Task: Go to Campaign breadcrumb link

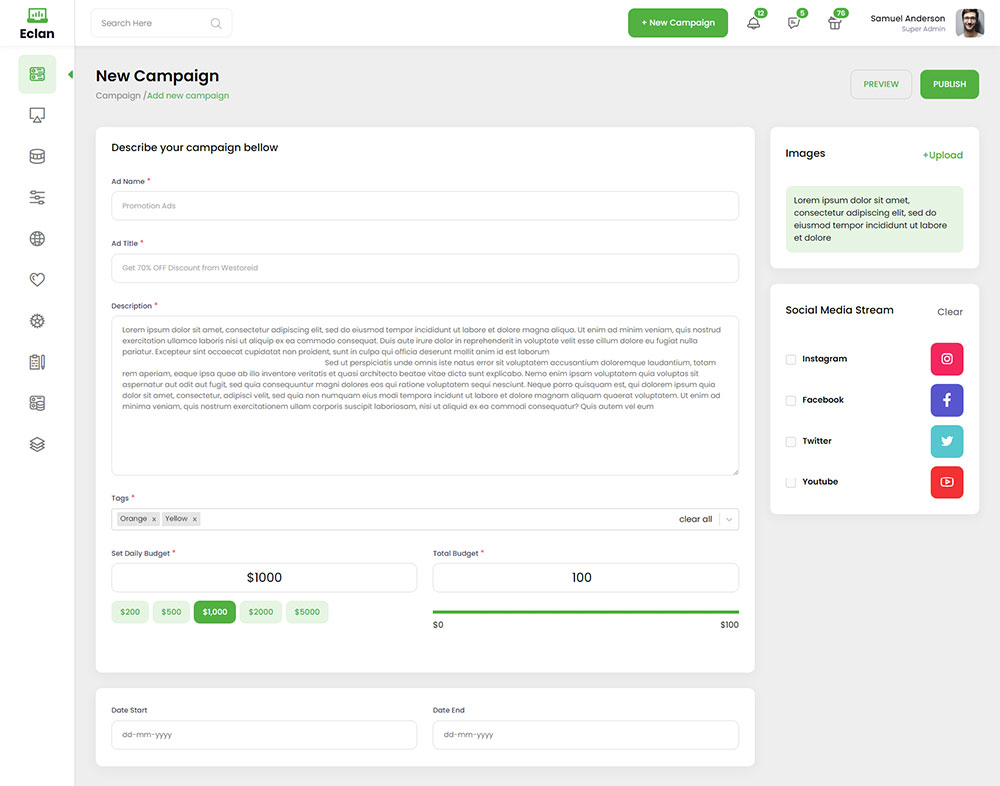Action: coord(118,96)
